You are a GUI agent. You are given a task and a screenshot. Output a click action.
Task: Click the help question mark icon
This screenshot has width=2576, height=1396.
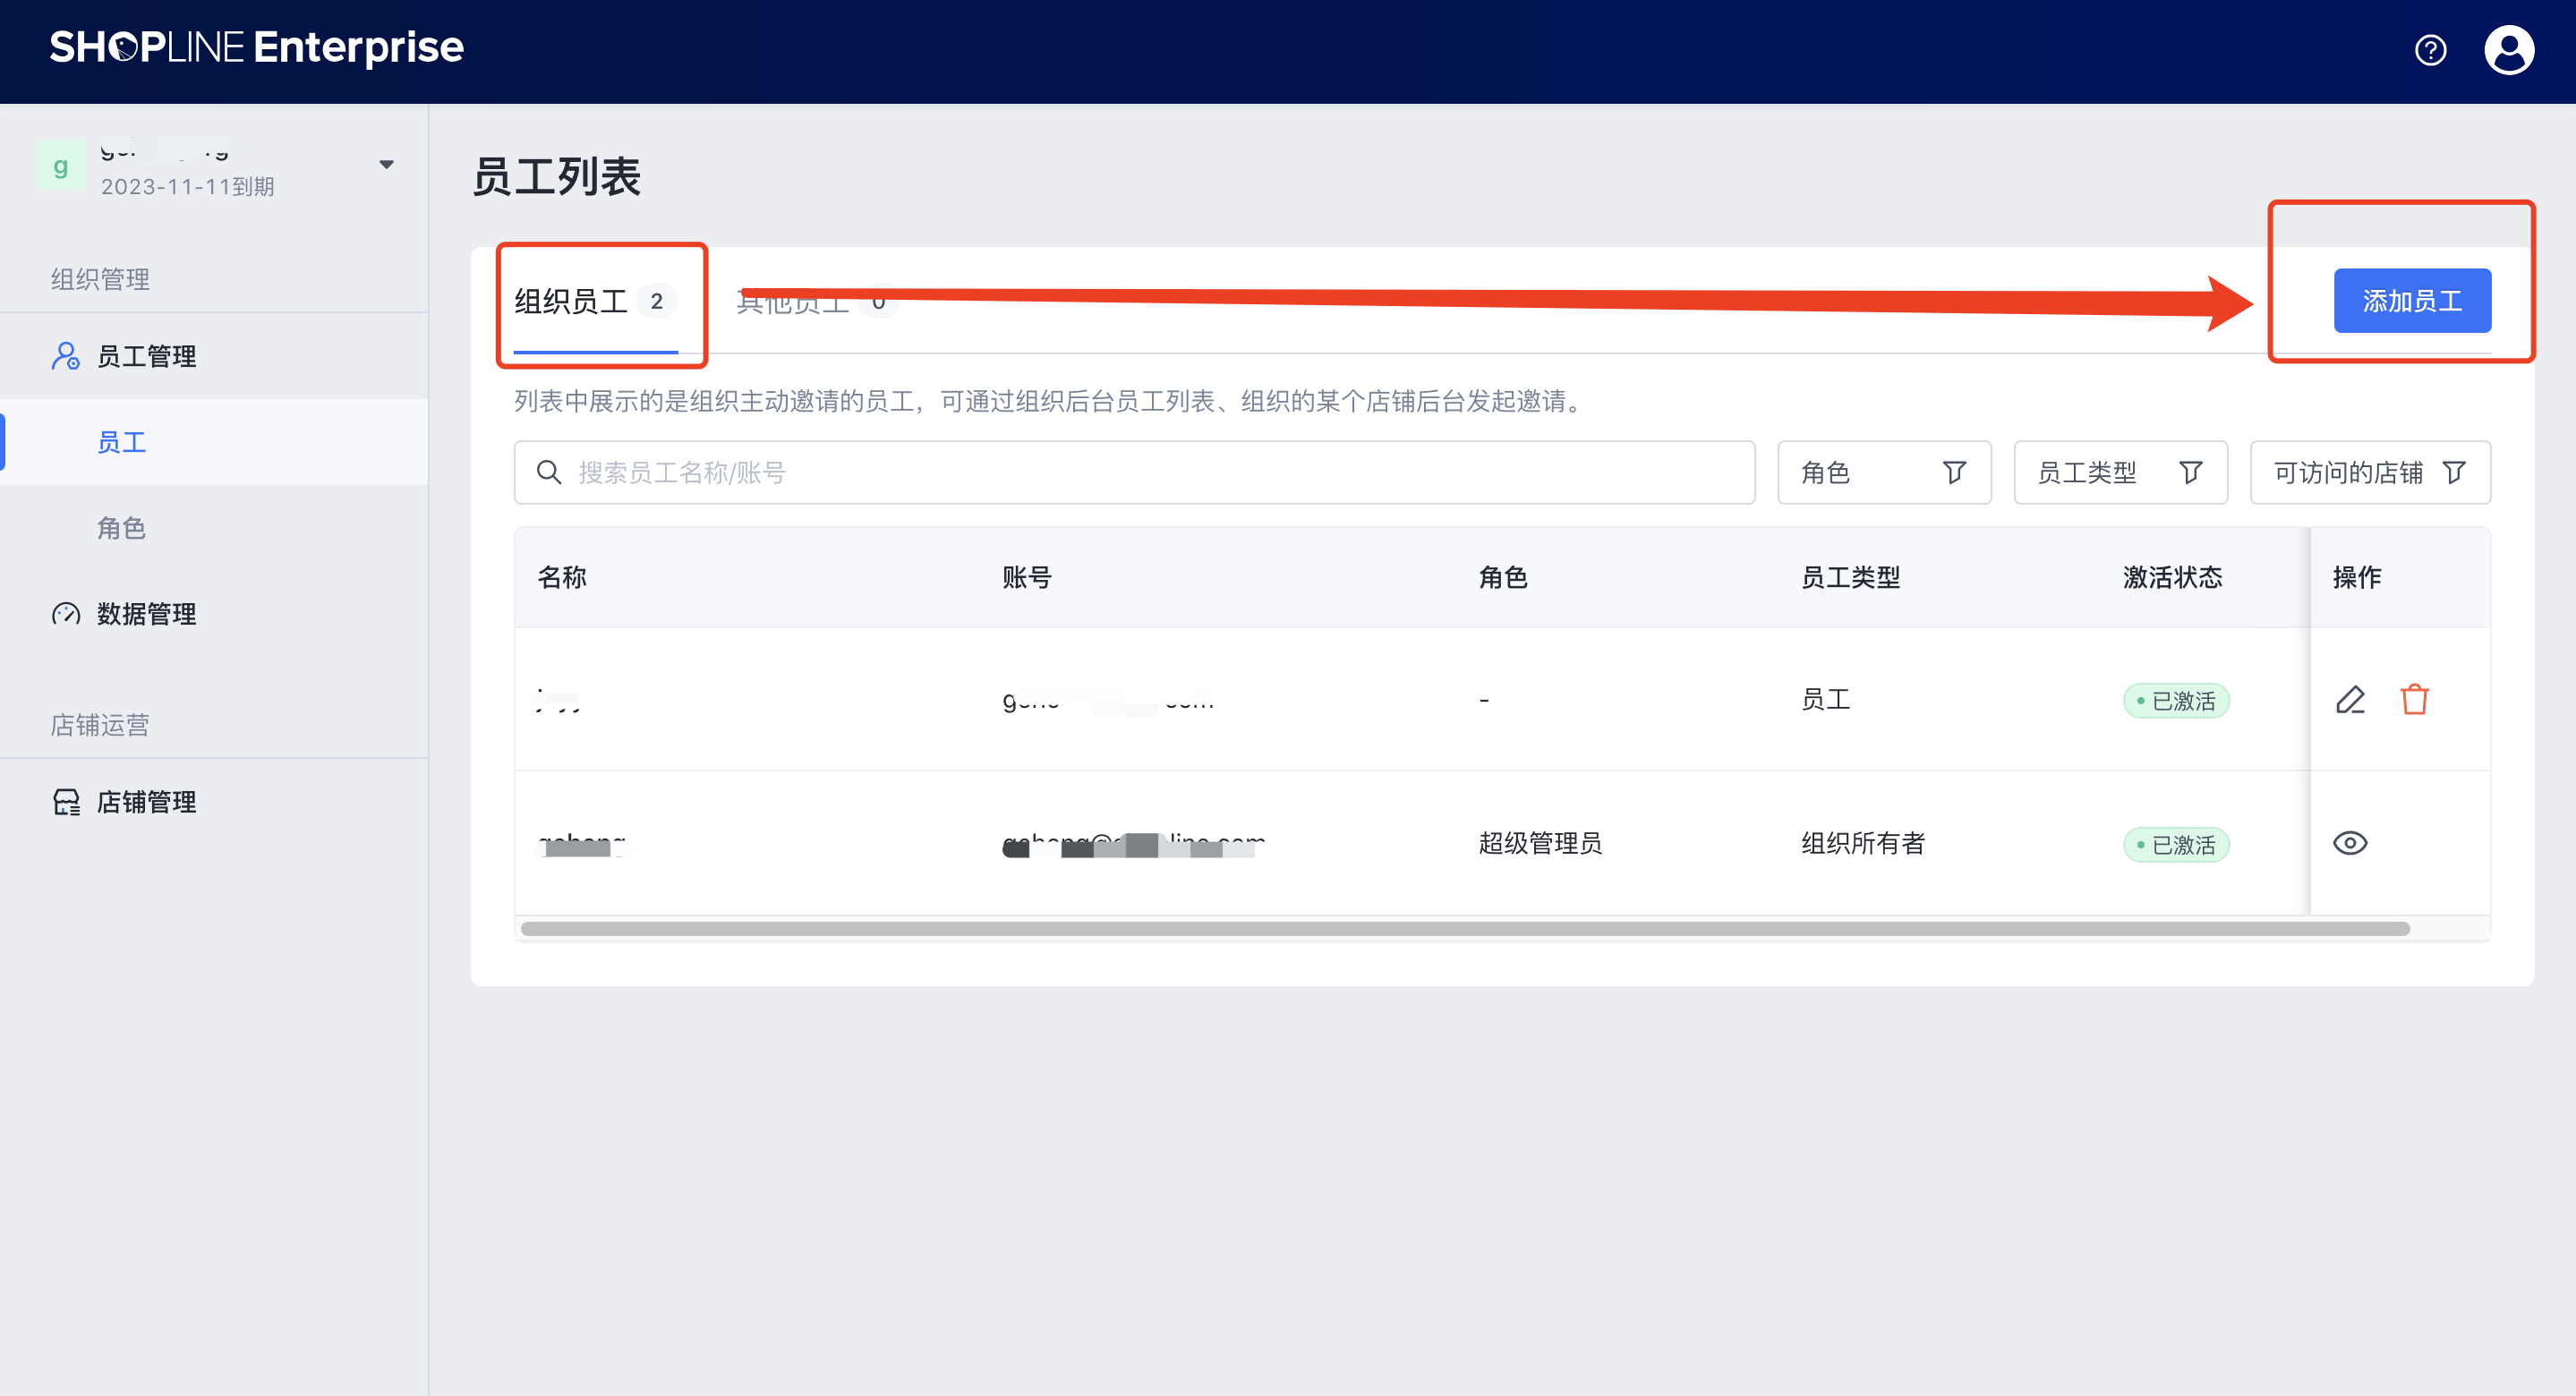(2430, 50)
